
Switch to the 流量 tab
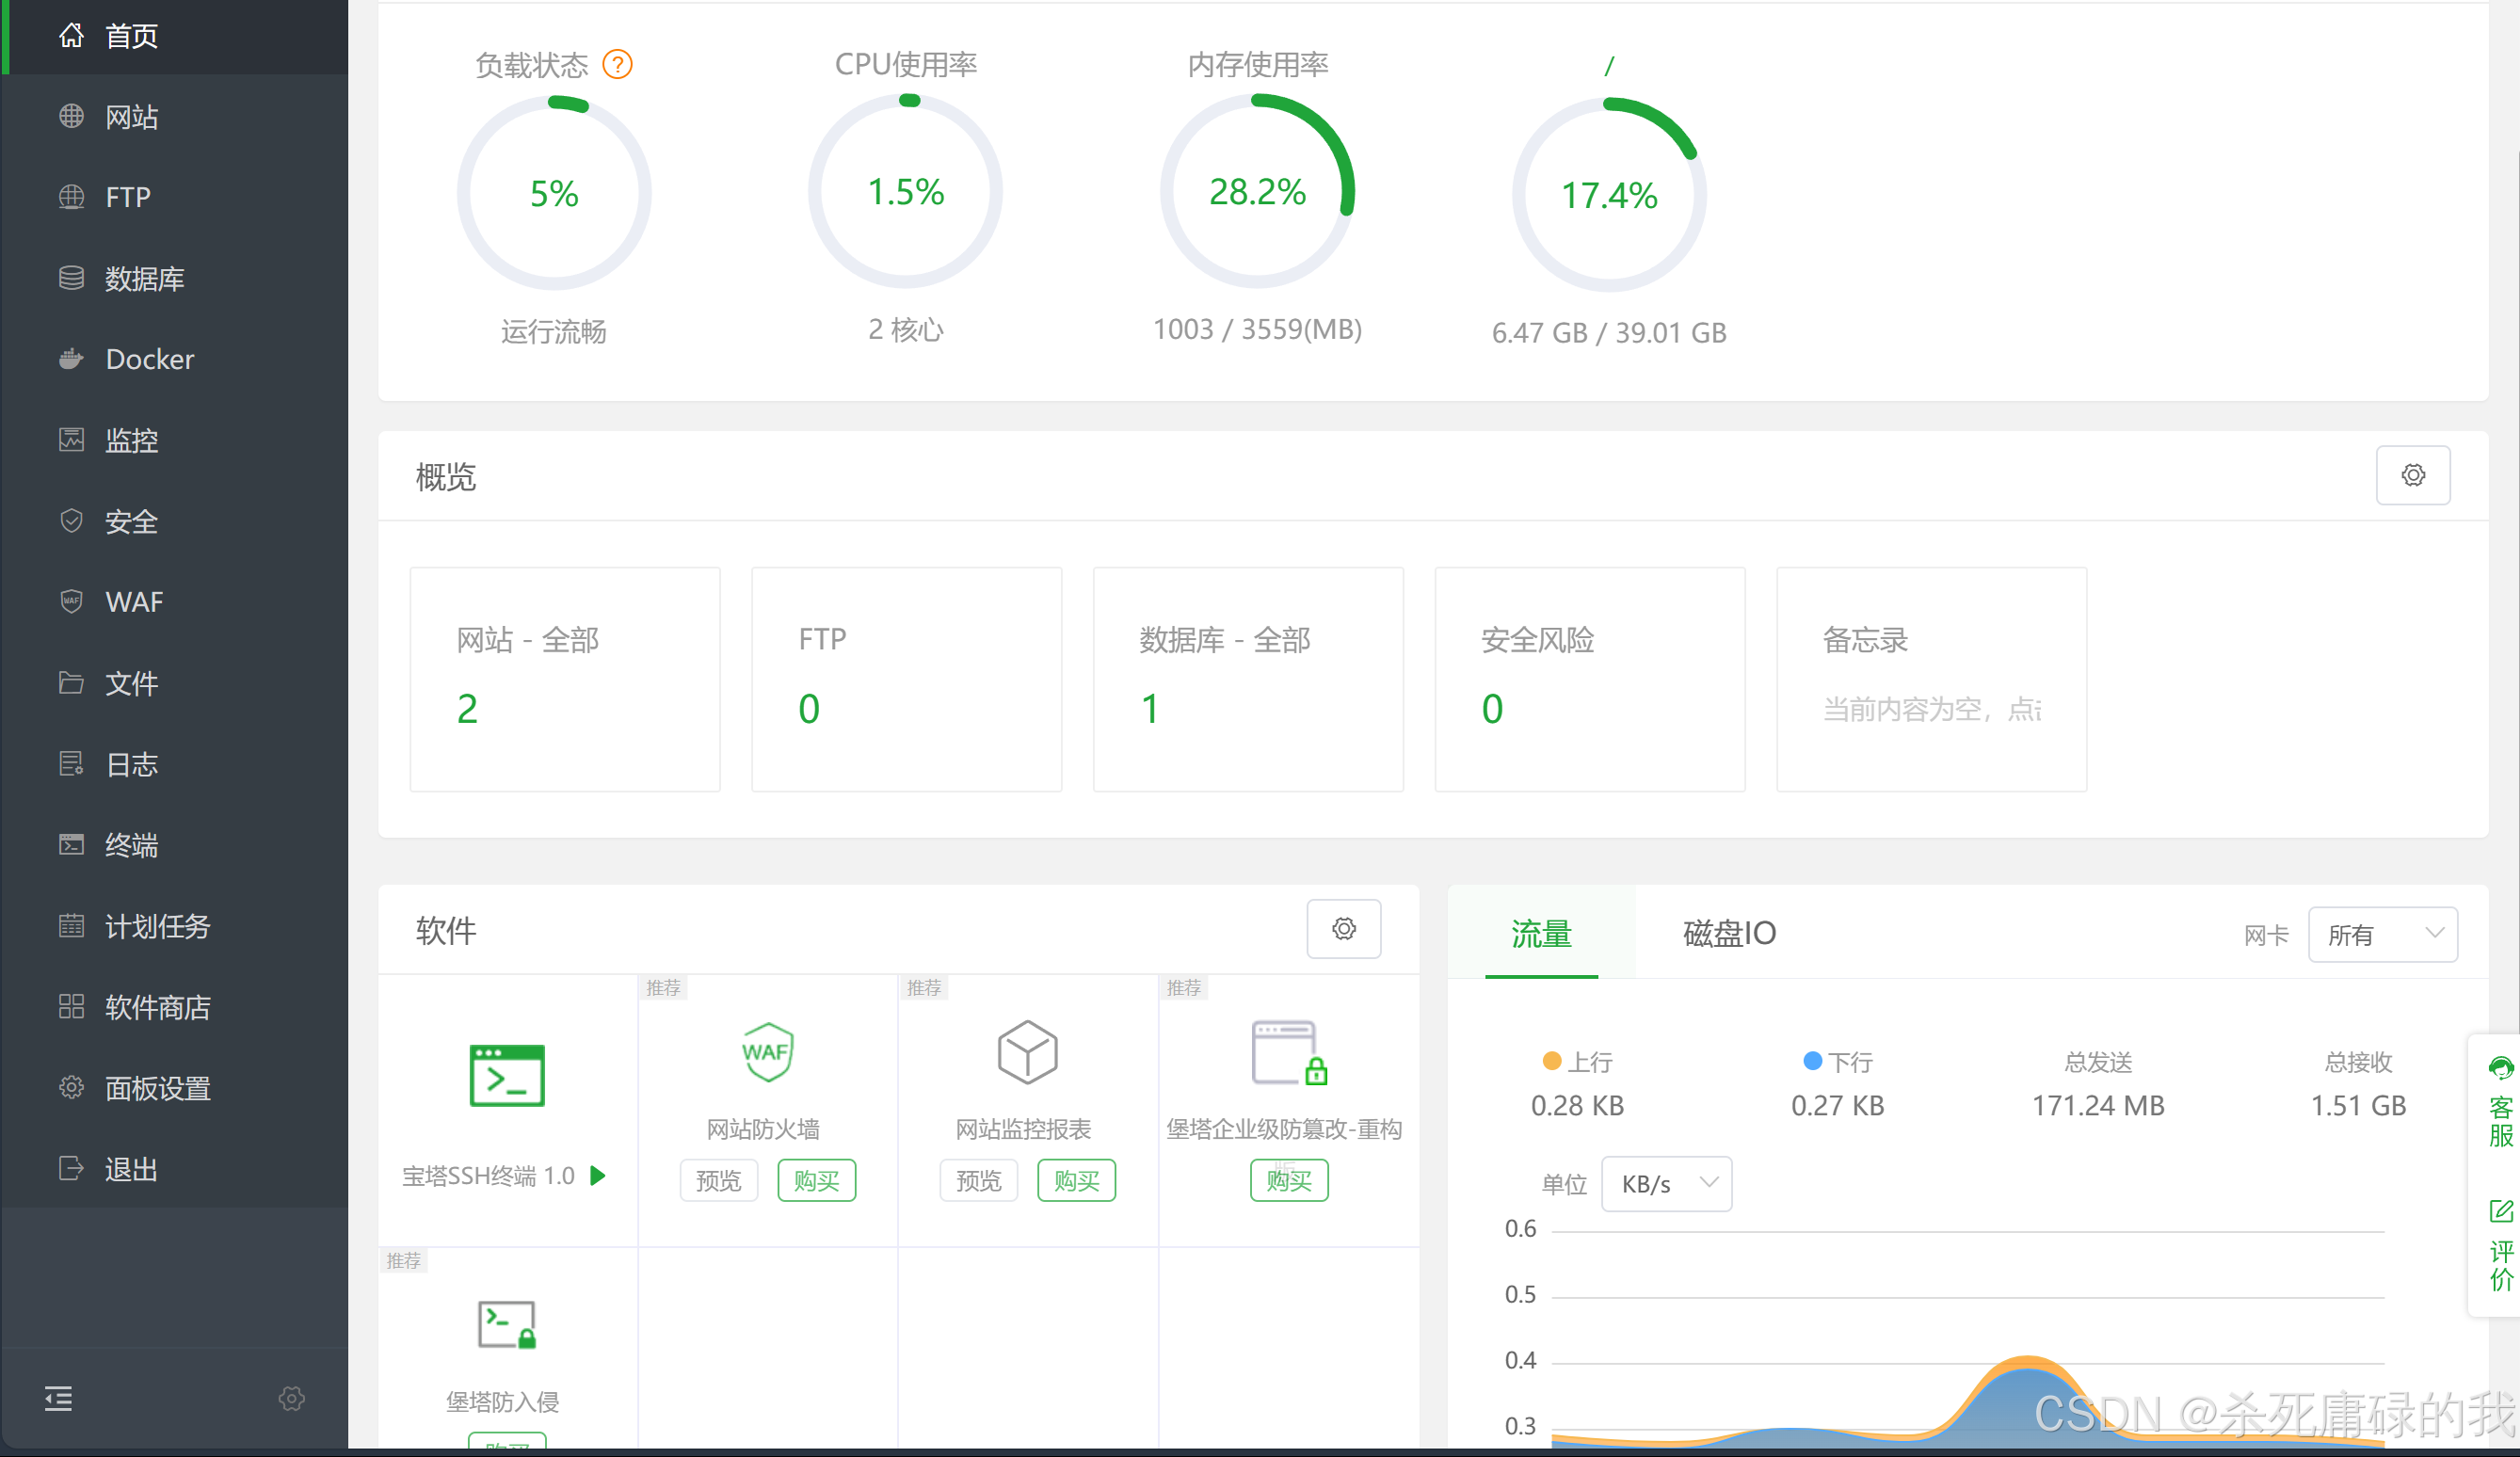(1541, 933)
